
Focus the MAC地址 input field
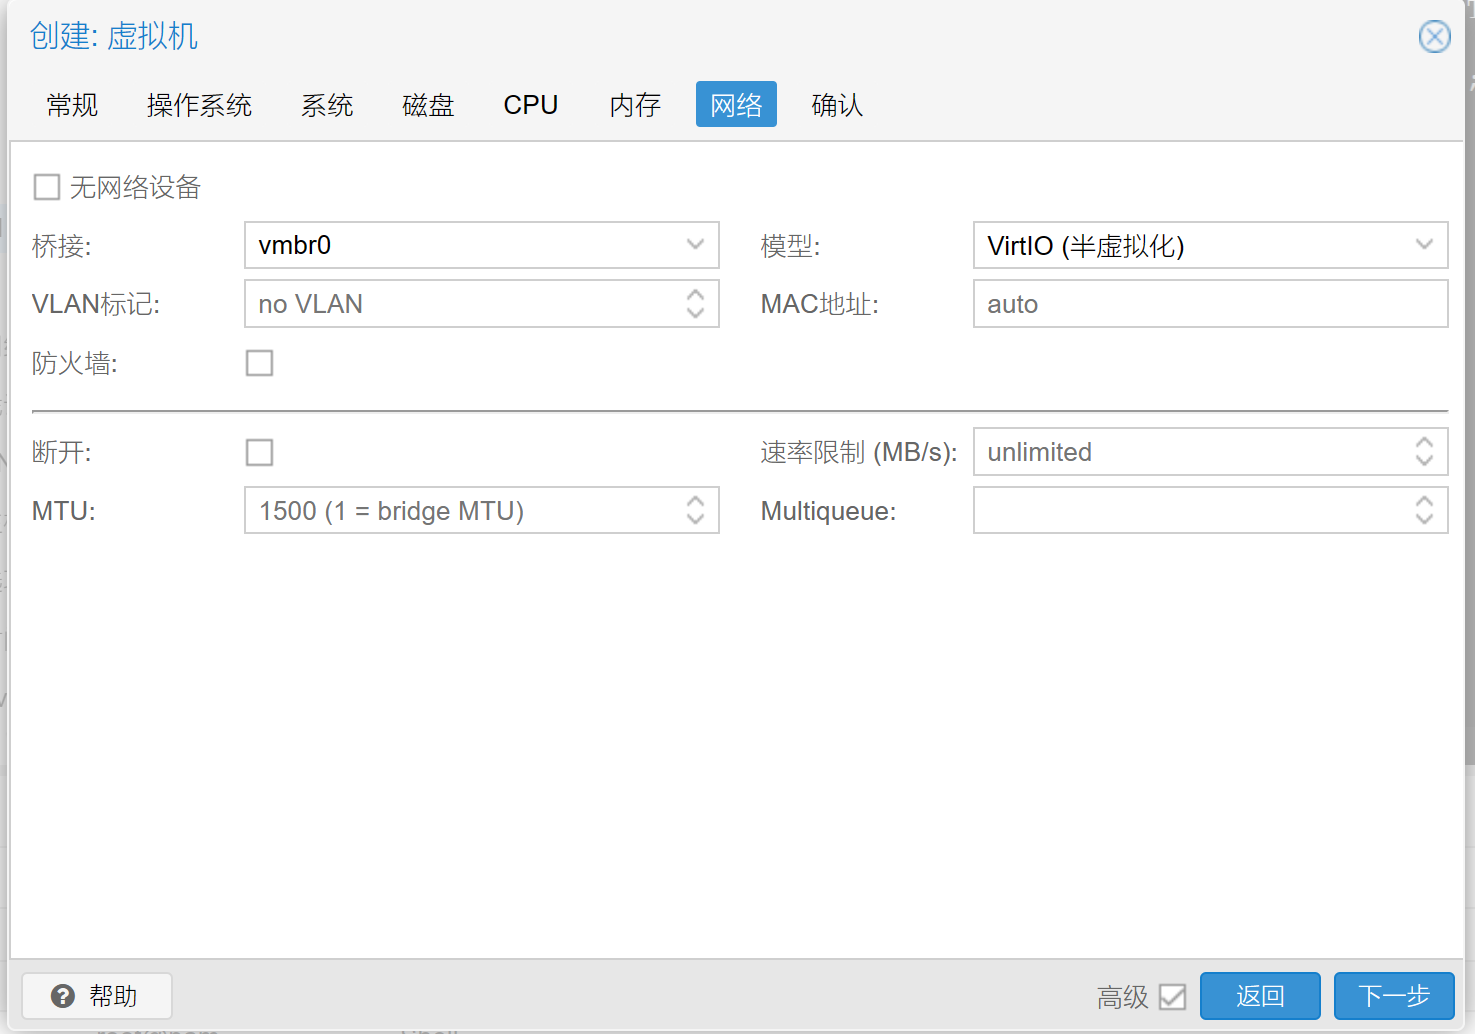pos(1209,304)
